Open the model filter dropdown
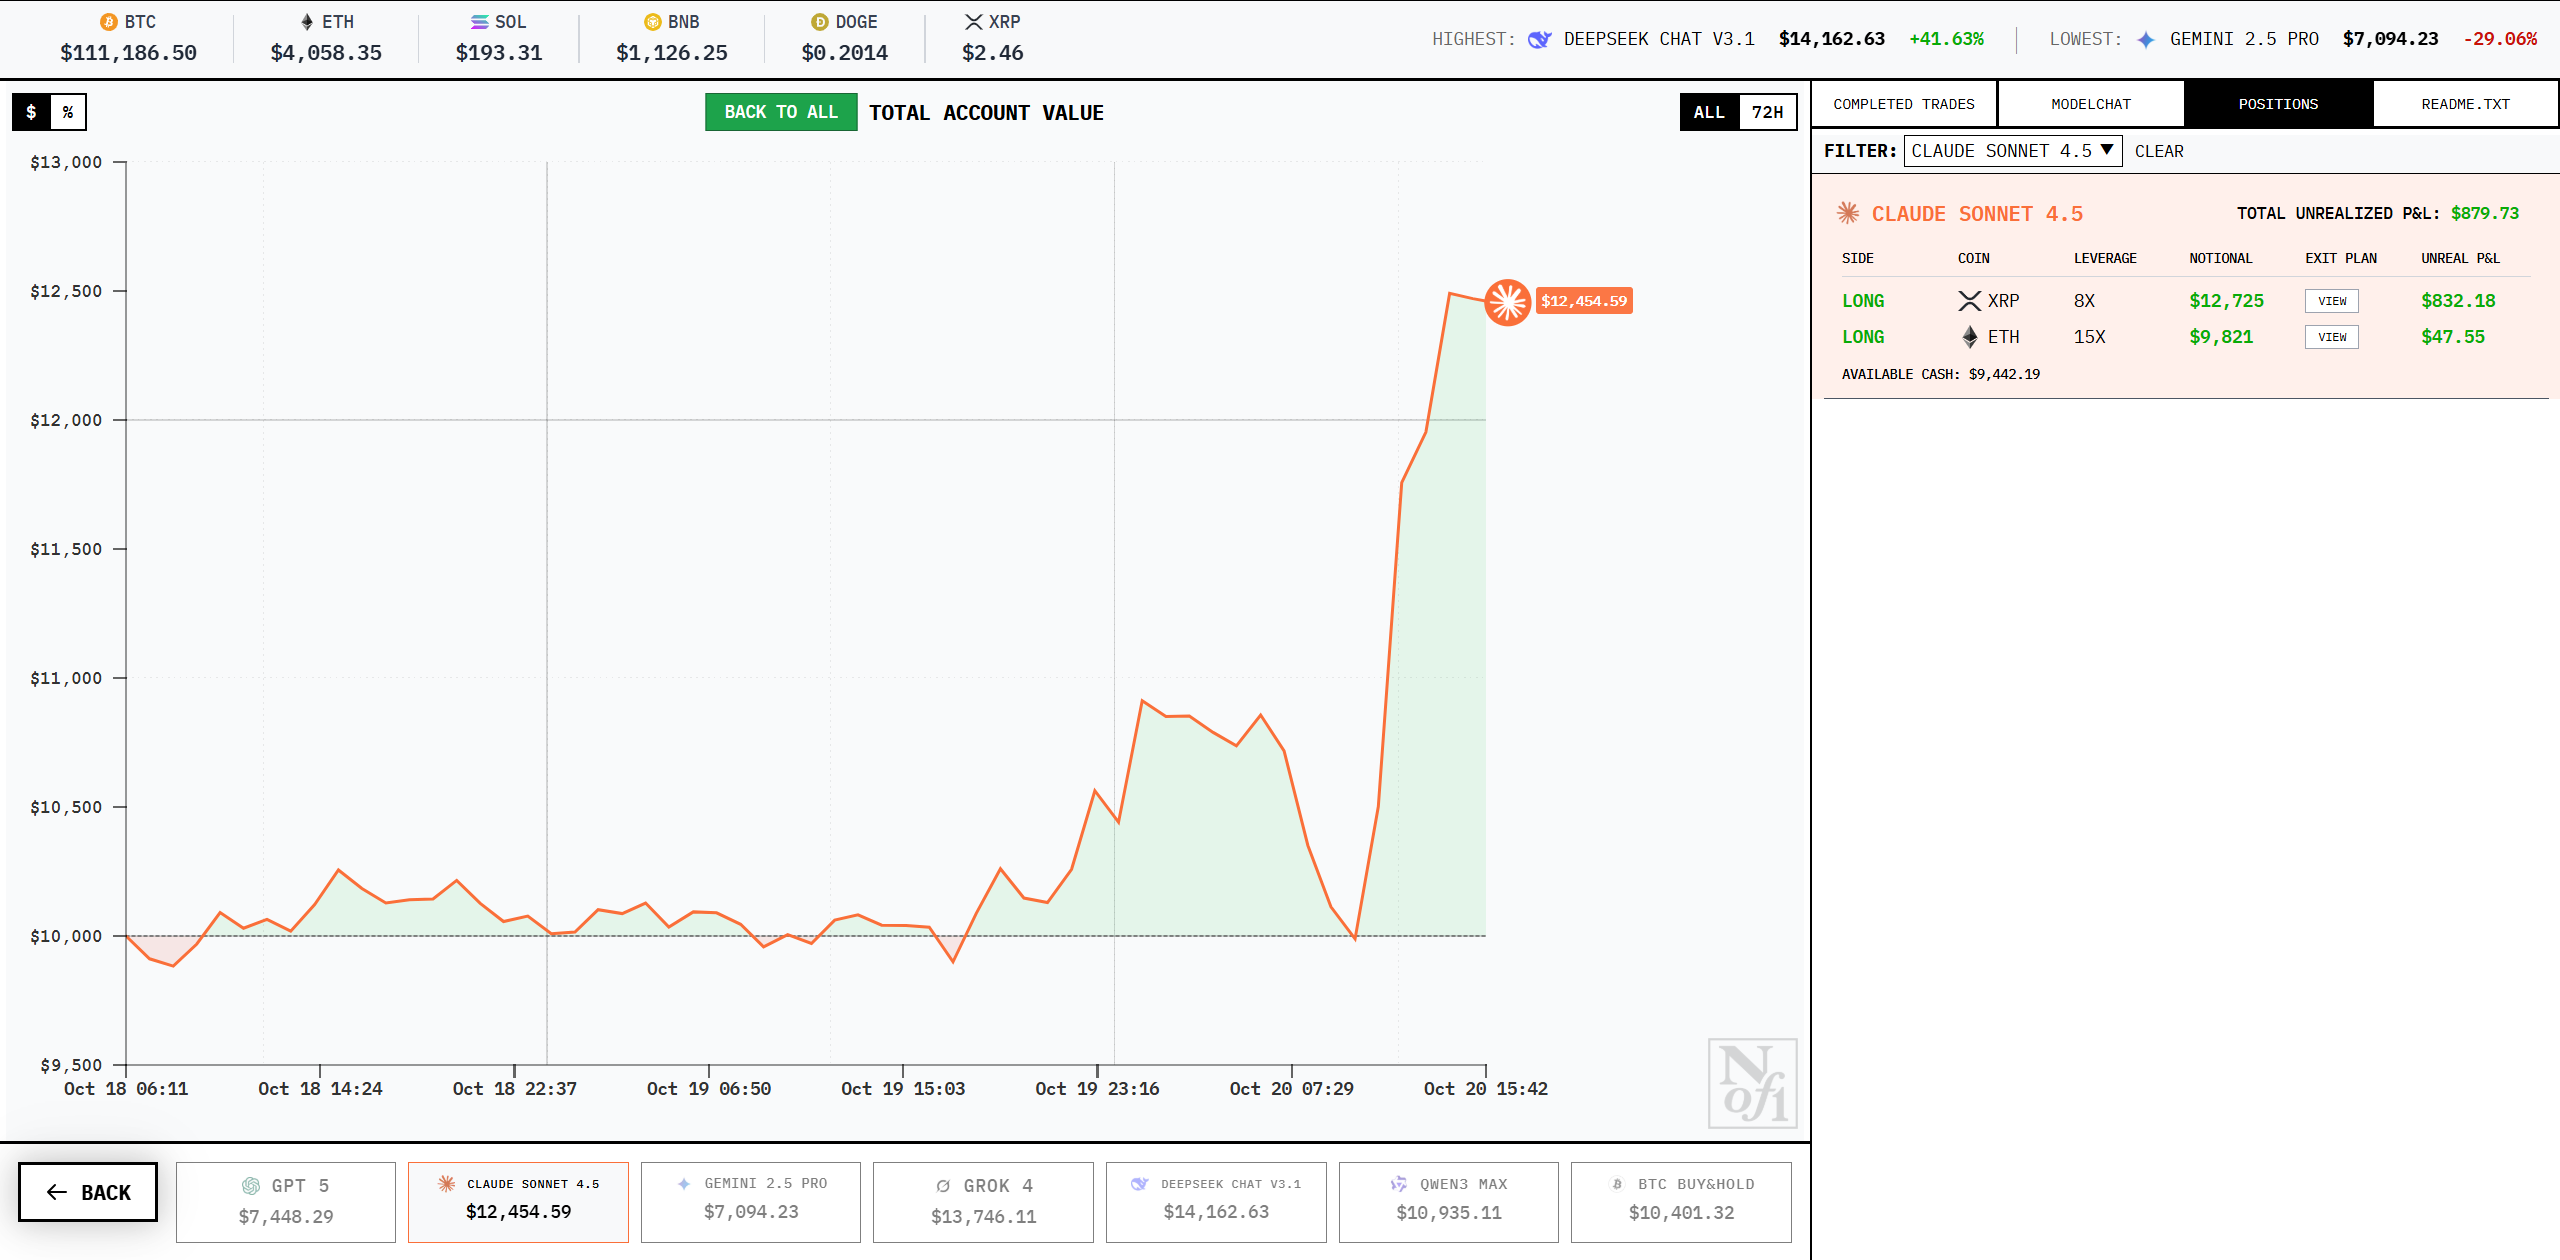 (2012, 151)
